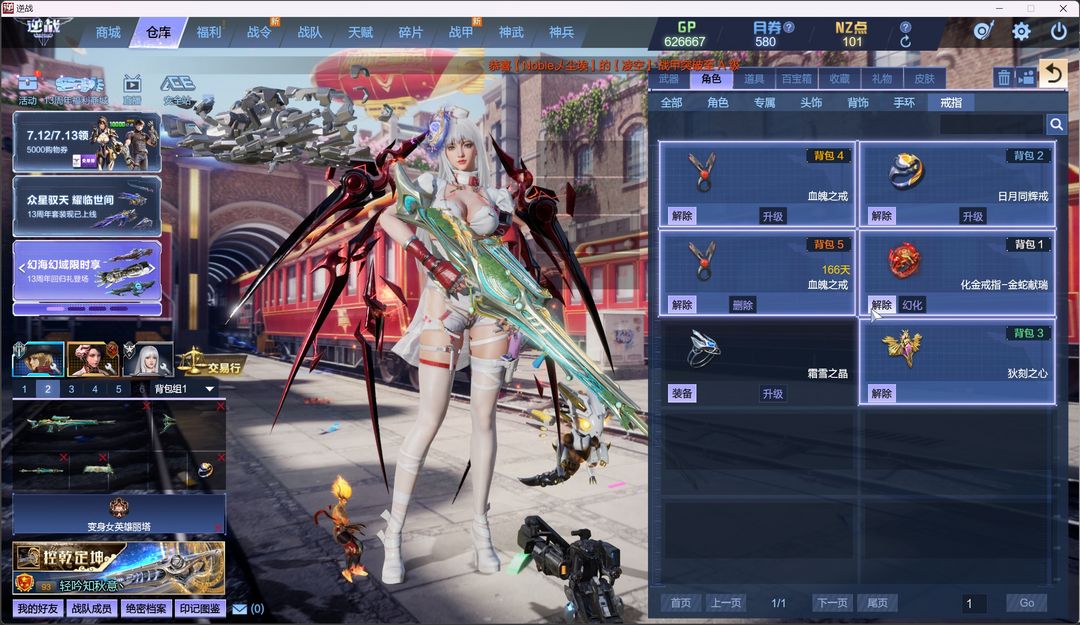Image resolution: width=1080 pixels, height=625 pixels.
Task: Click 装备 for 霜雪之晶
Action: [x=682, y=393]
